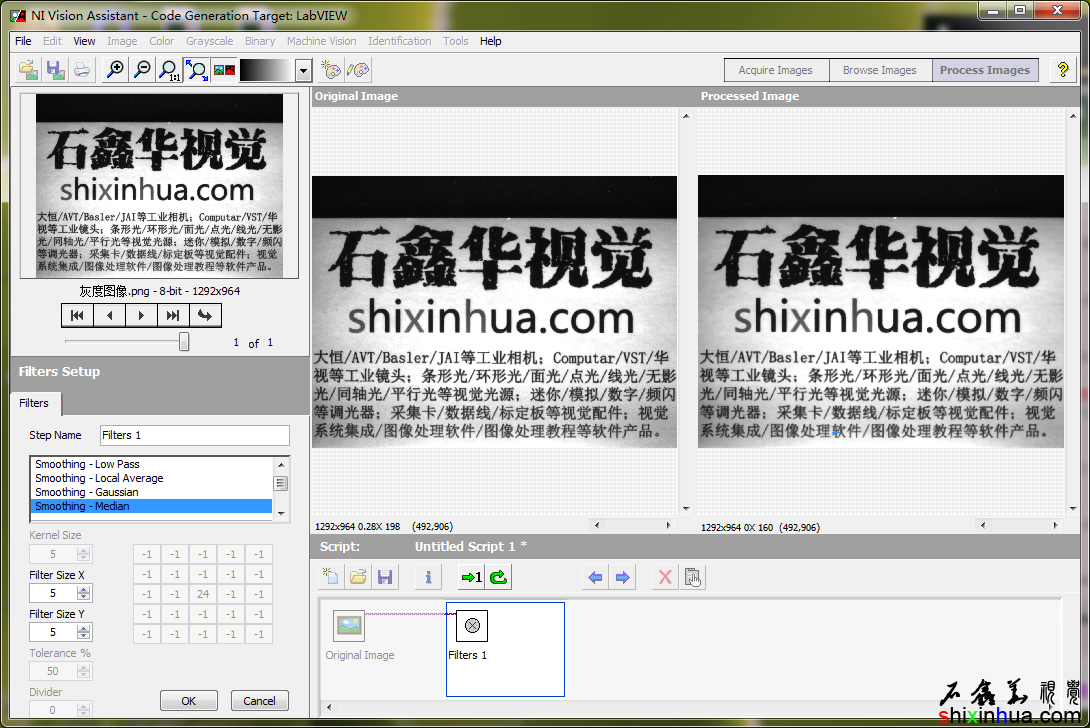Click the Filter Size X value field
Viewport: 1090px width, 728px height.
[x=53, y=593]
